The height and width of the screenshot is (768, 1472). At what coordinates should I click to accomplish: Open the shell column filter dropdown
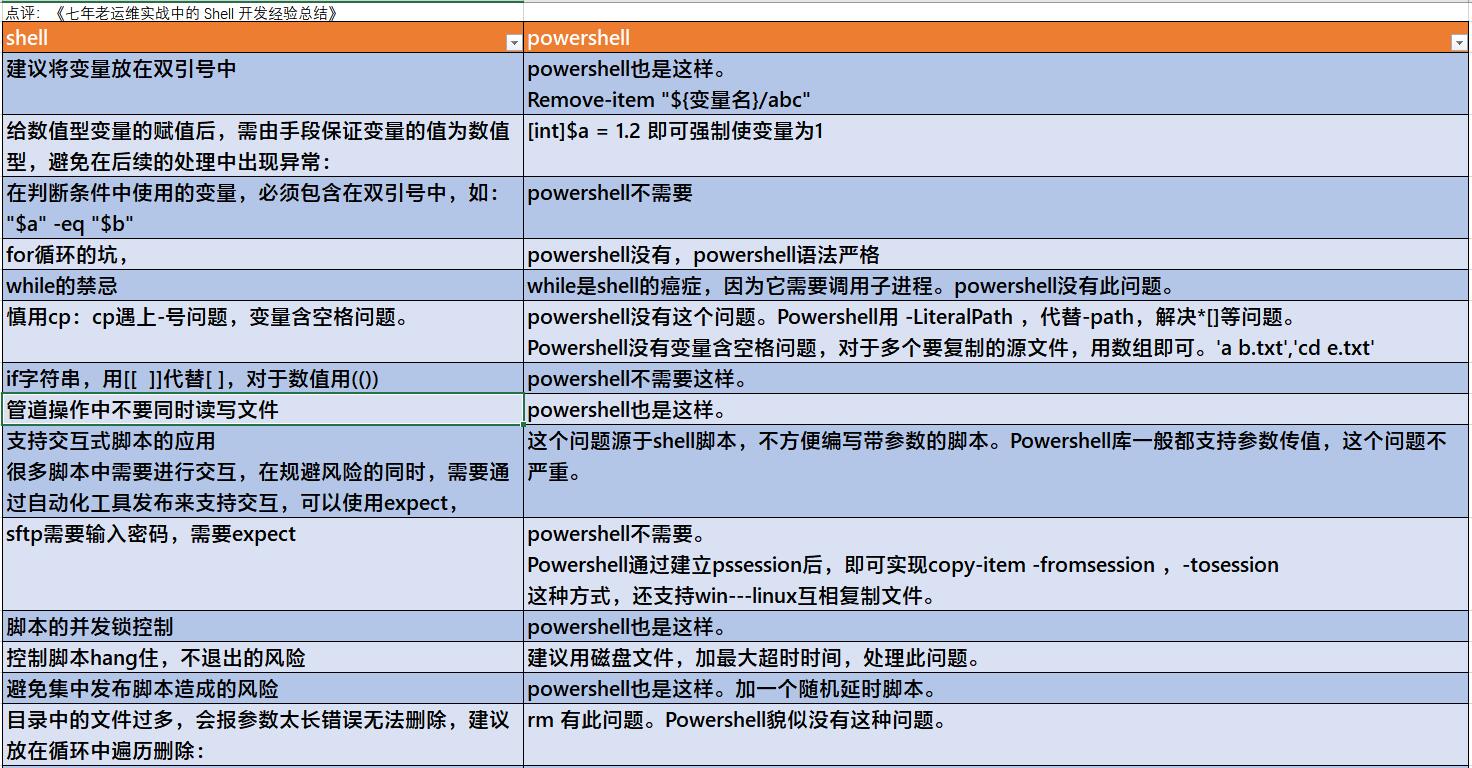[514, 42]
